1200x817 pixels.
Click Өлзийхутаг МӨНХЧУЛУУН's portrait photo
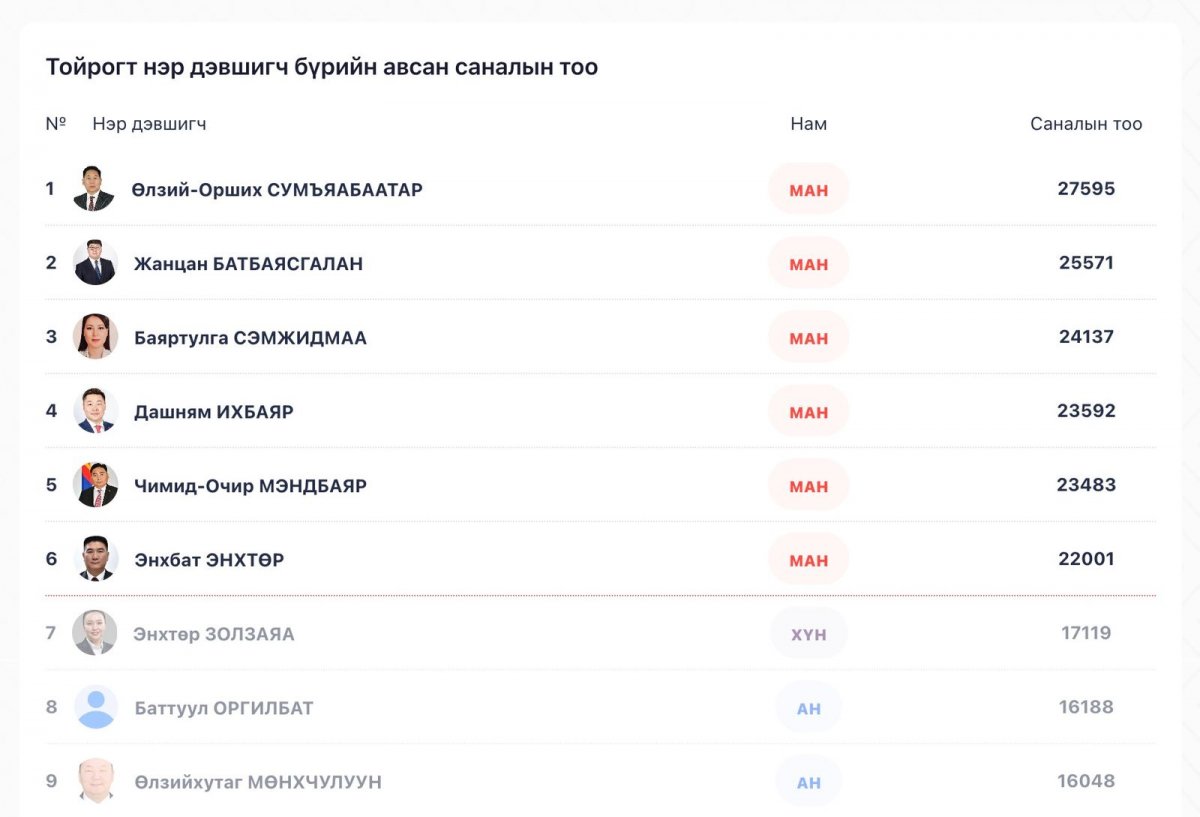point(95,781)
